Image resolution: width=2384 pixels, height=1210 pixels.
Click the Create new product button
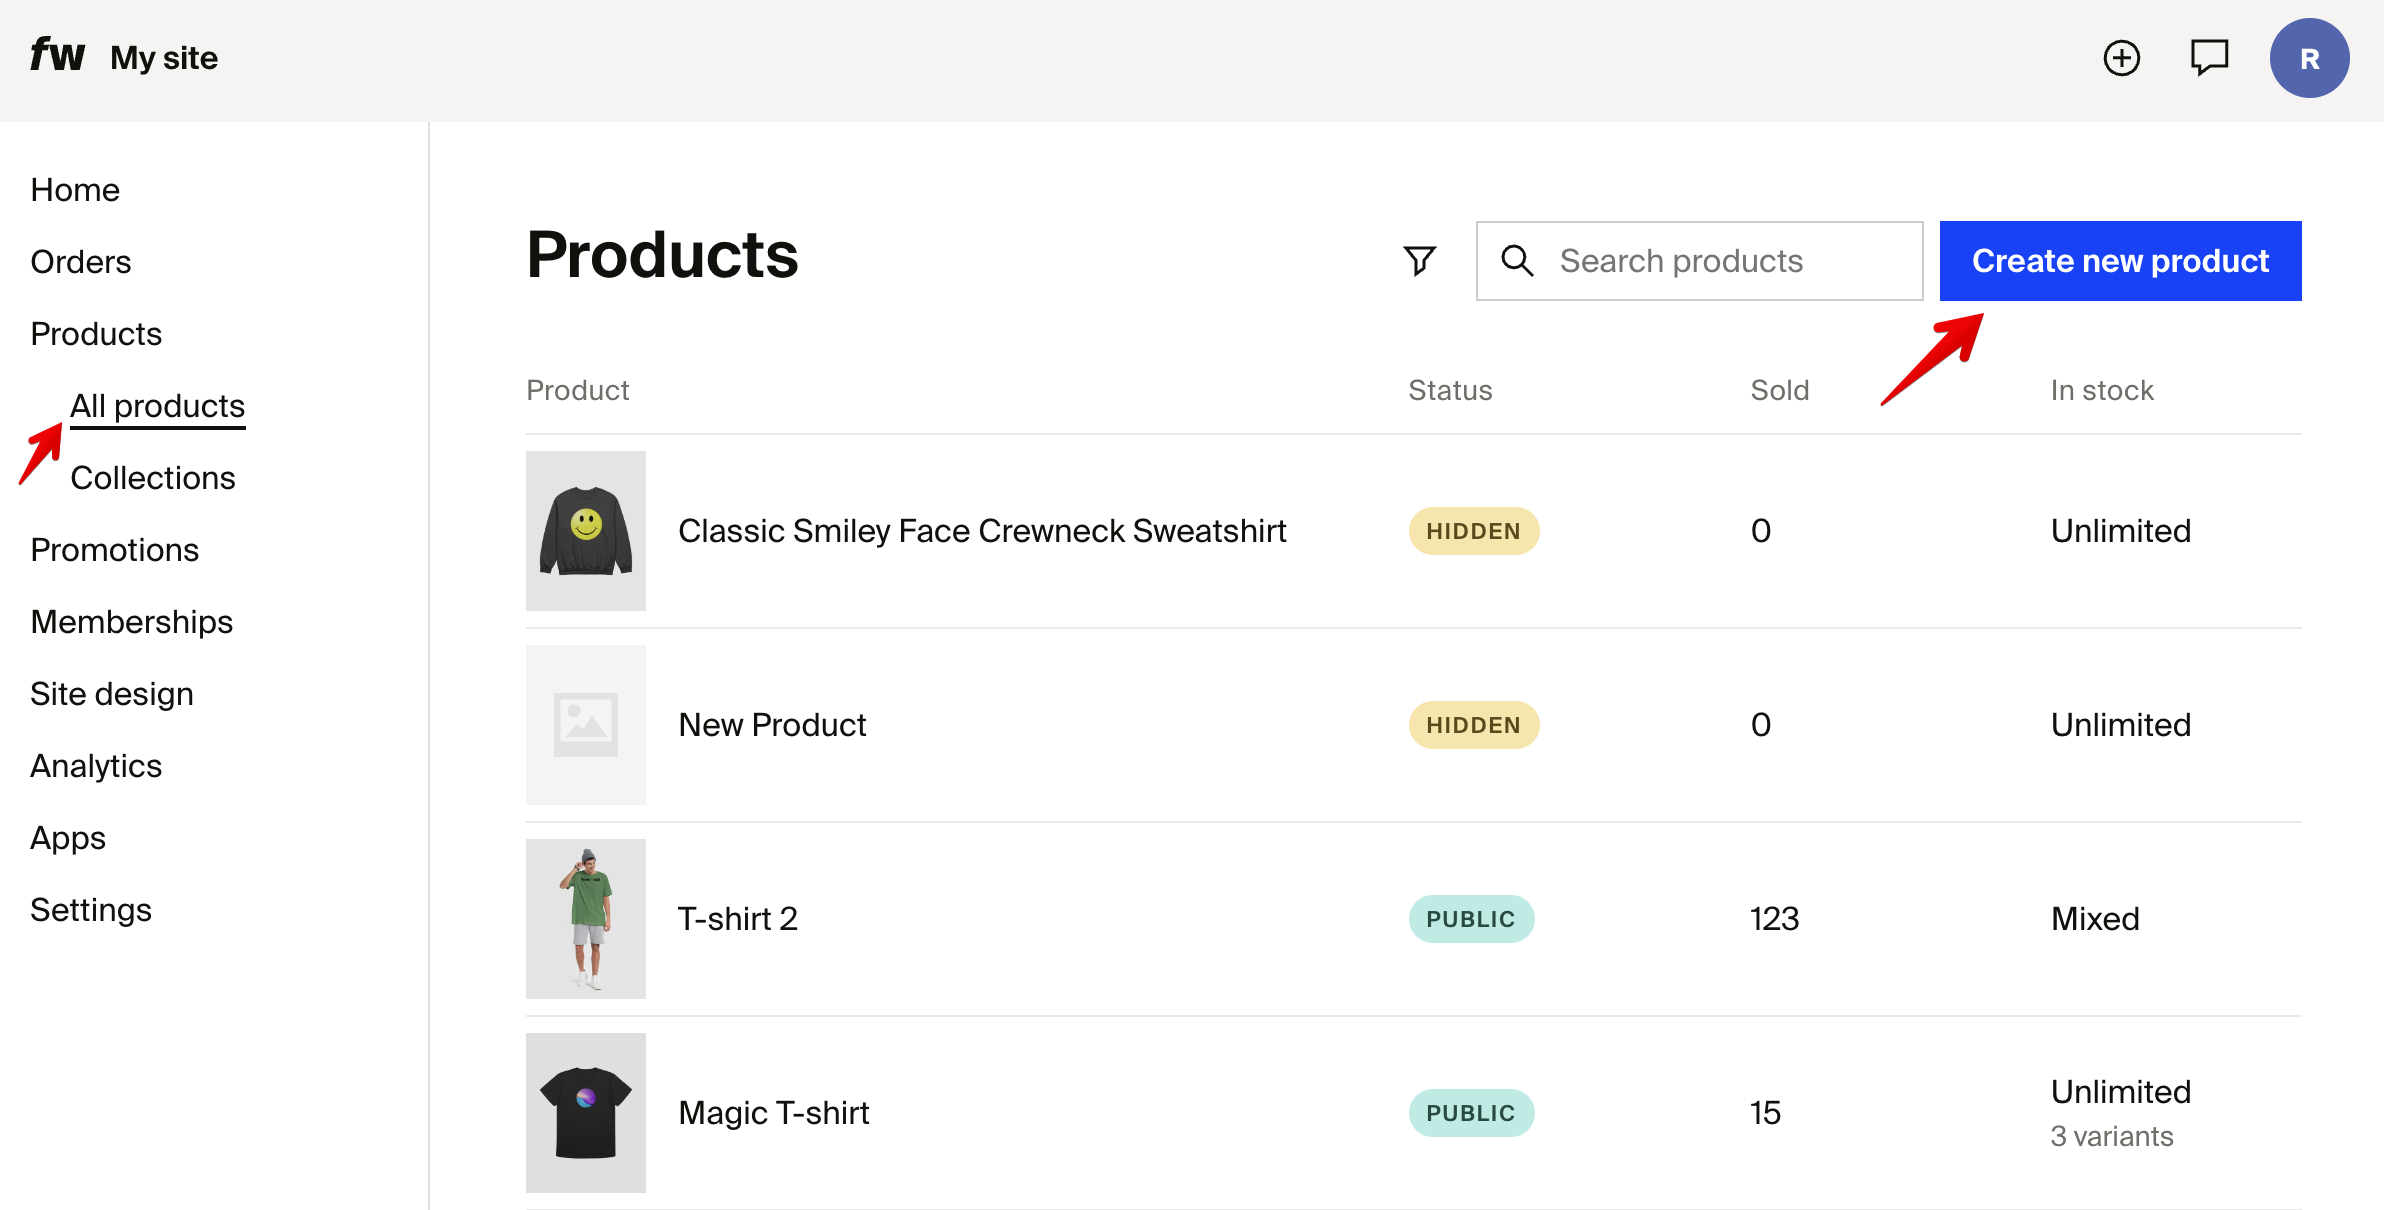2120,260
